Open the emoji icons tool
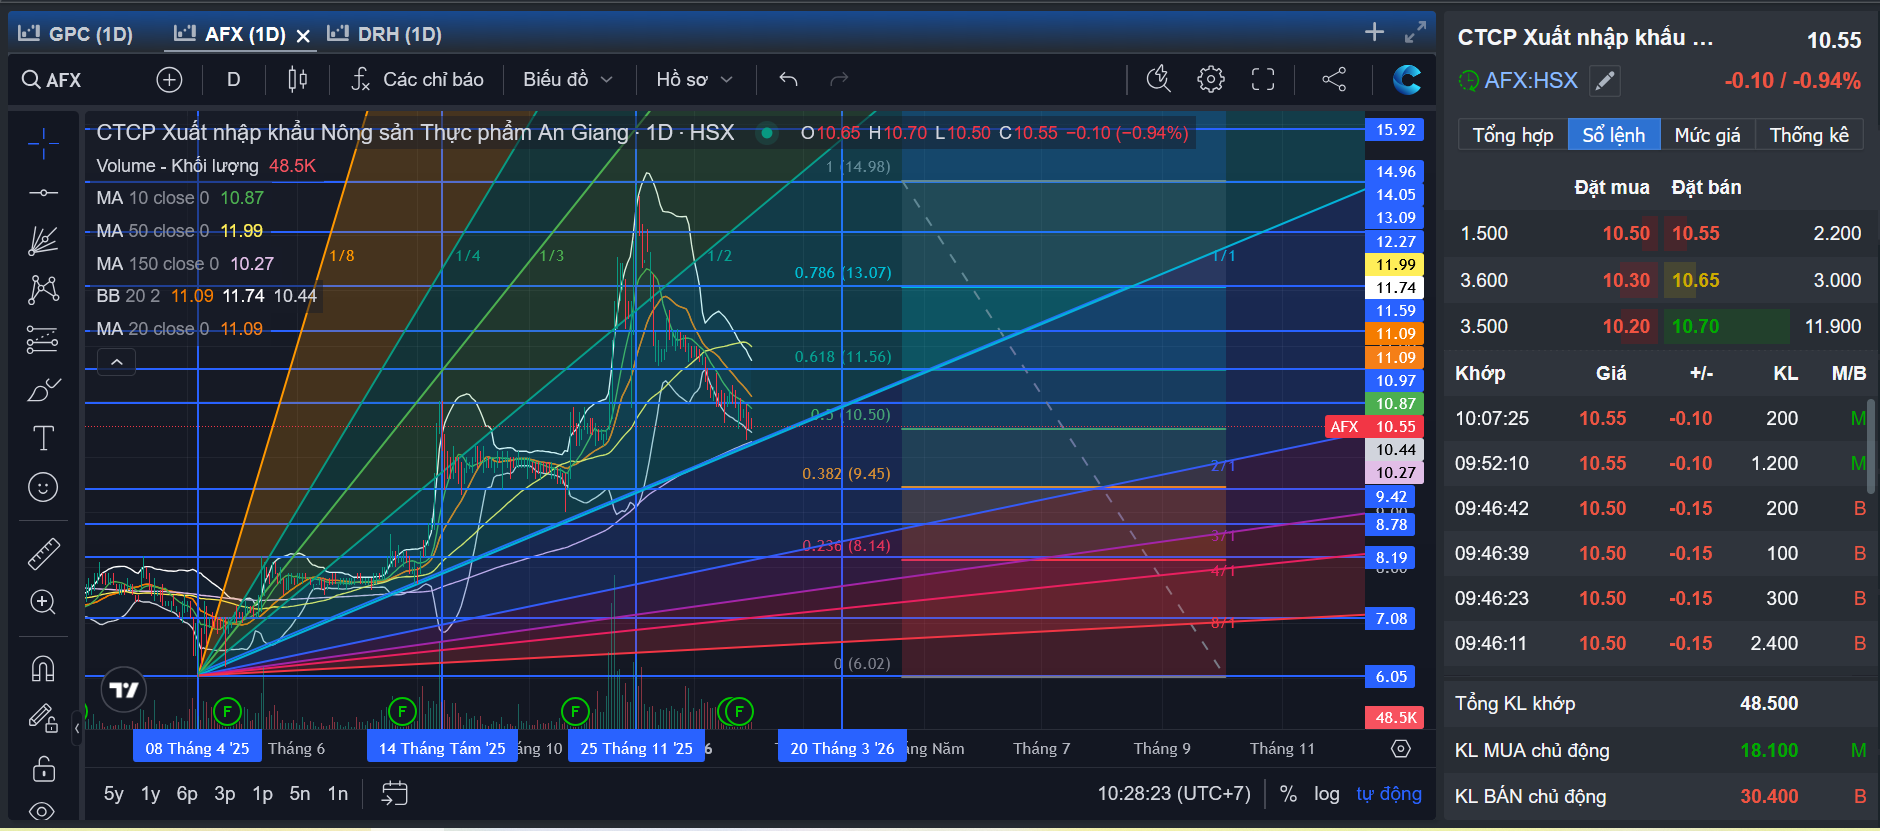Image resolution: width=1880 pixels, height=831 pixels. tap(43, 487)
